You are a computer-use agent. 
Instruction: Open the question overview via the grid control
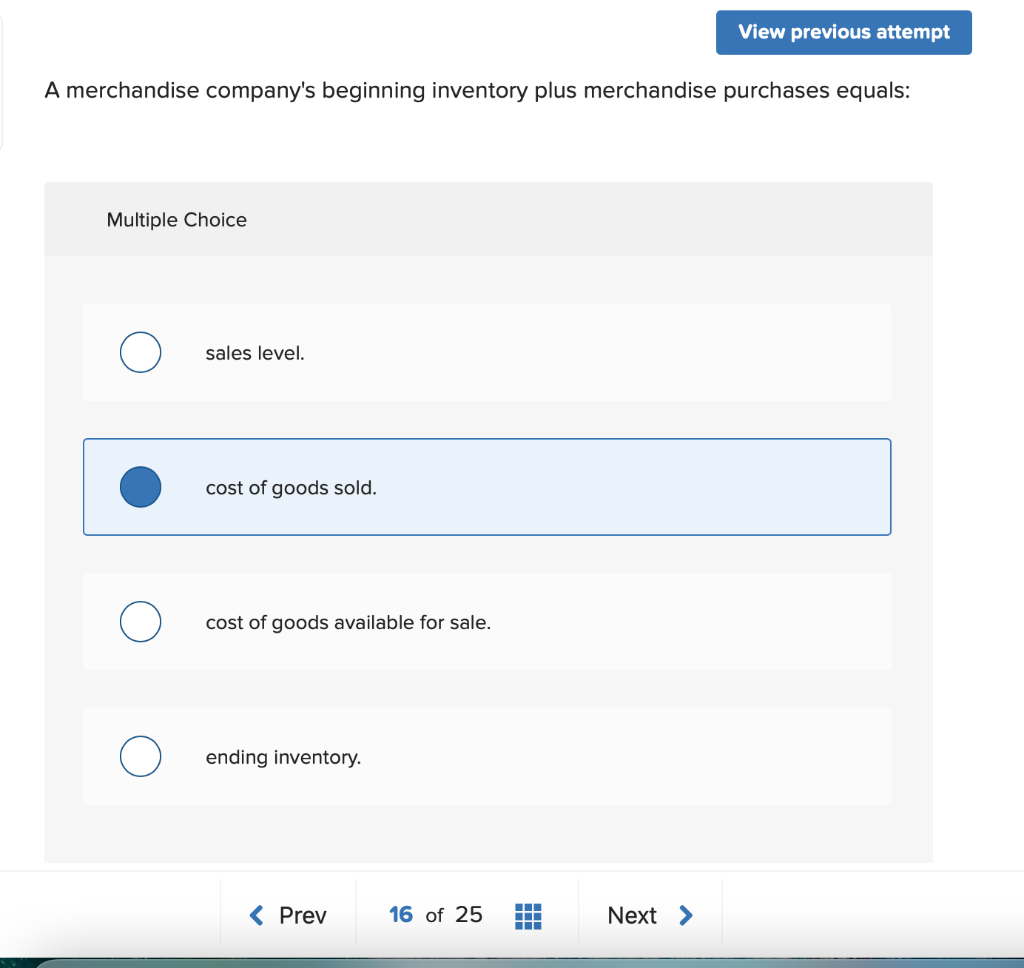tap(528, 915)
